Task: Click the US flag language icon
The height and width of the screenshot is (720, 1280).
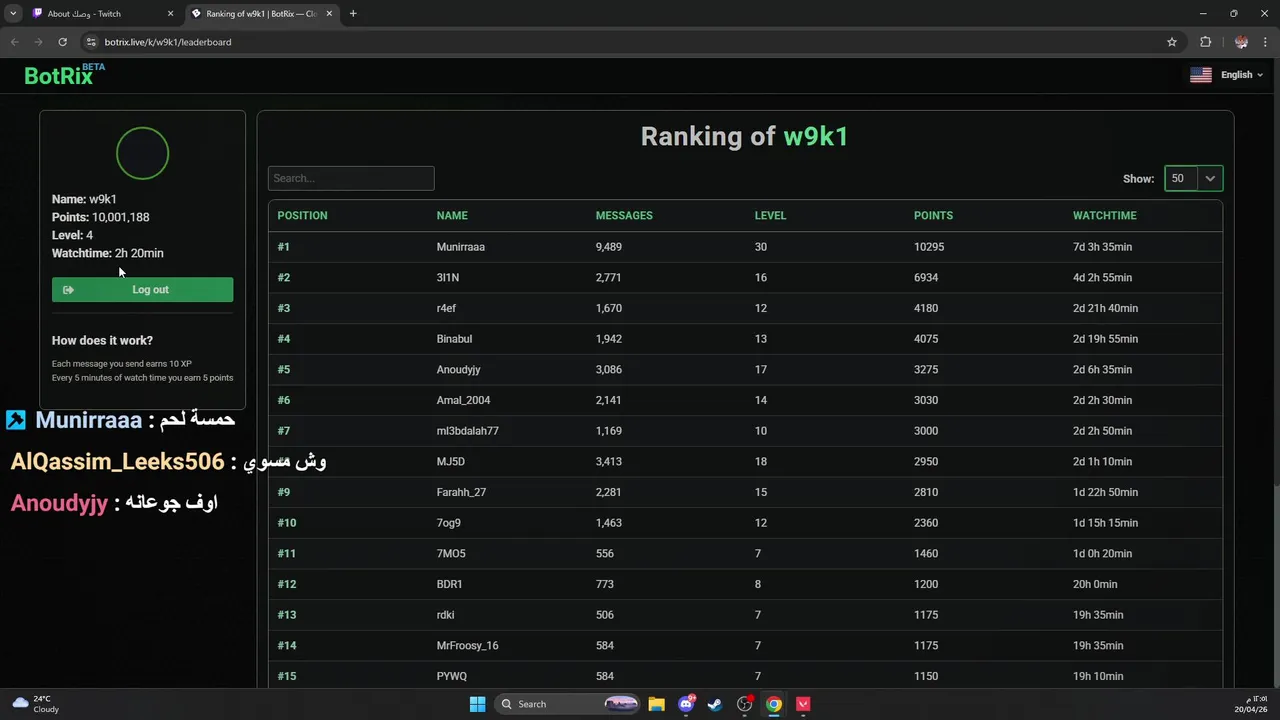Action: click(x=1201, y=75)
